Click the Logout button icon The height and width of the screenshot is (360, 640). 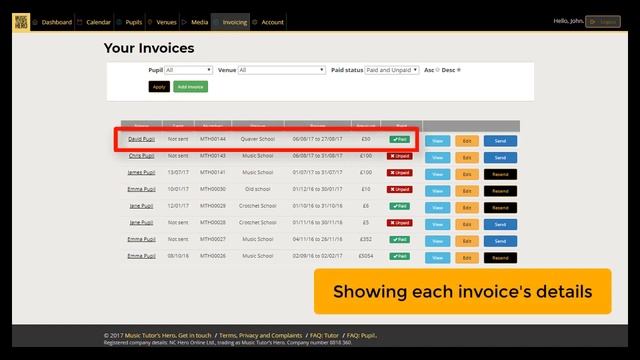(593, 22)
